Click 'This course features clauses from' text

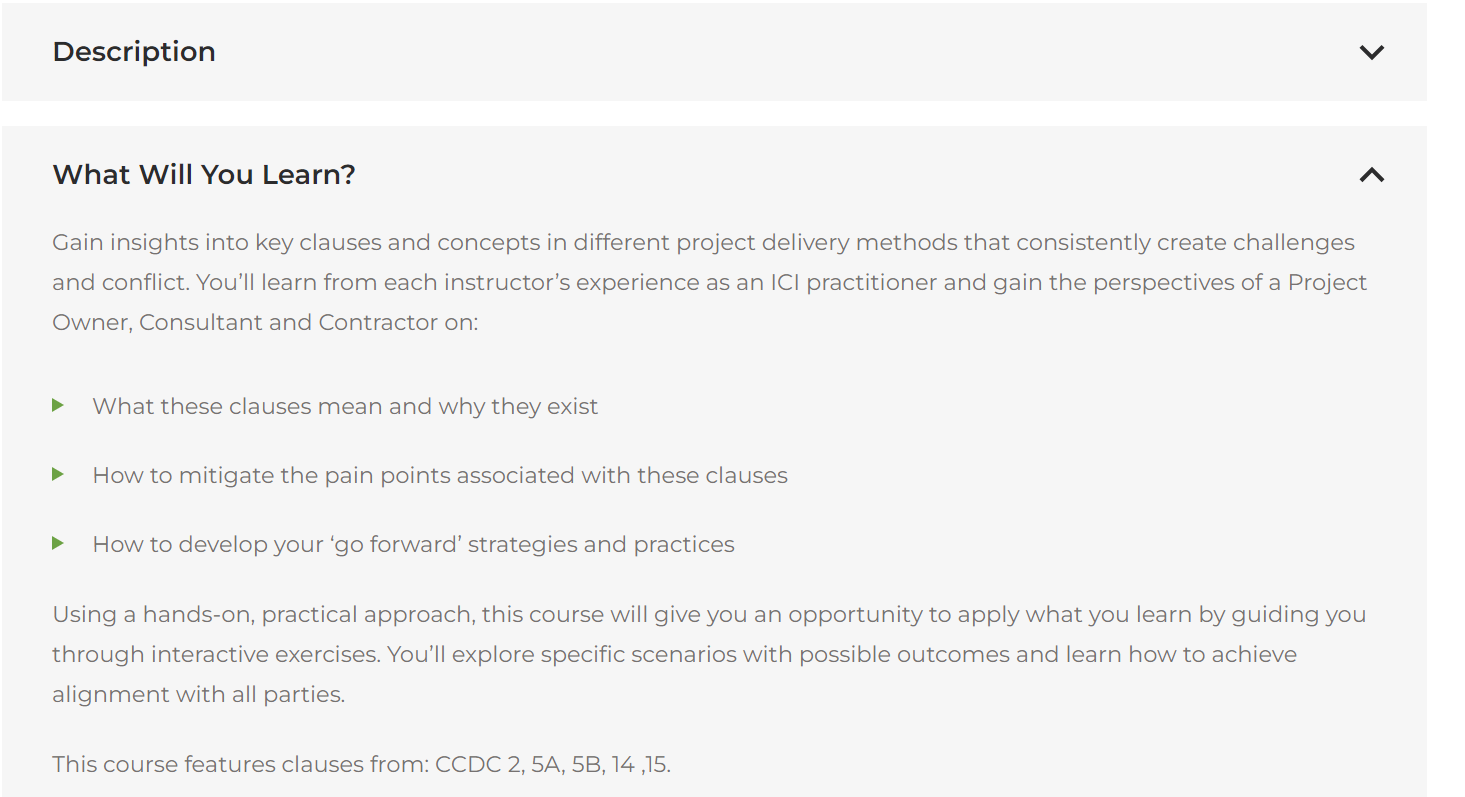click(242, 765)
